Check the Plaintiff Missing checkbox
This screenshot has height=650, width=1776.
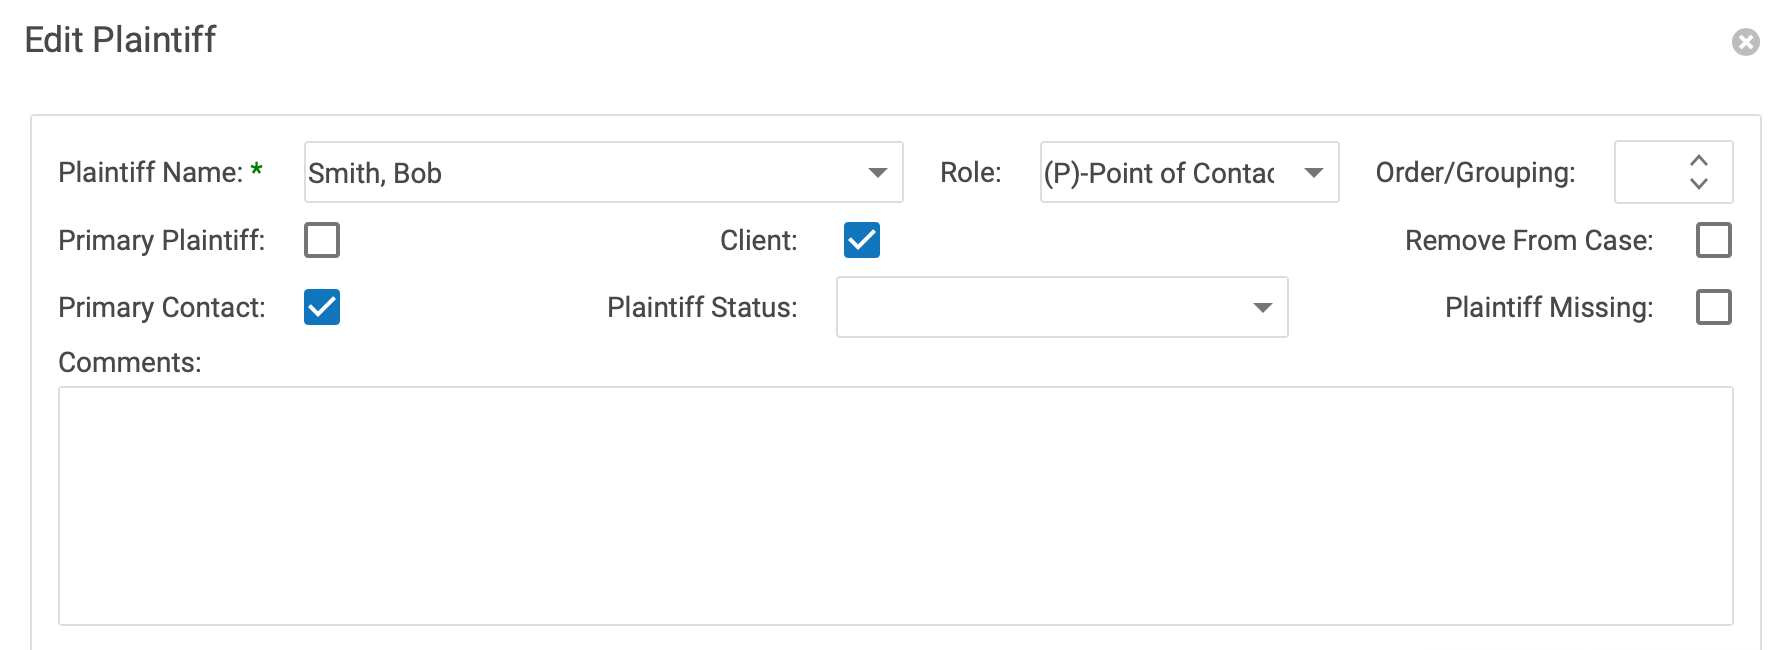(x=1713, y=307)
